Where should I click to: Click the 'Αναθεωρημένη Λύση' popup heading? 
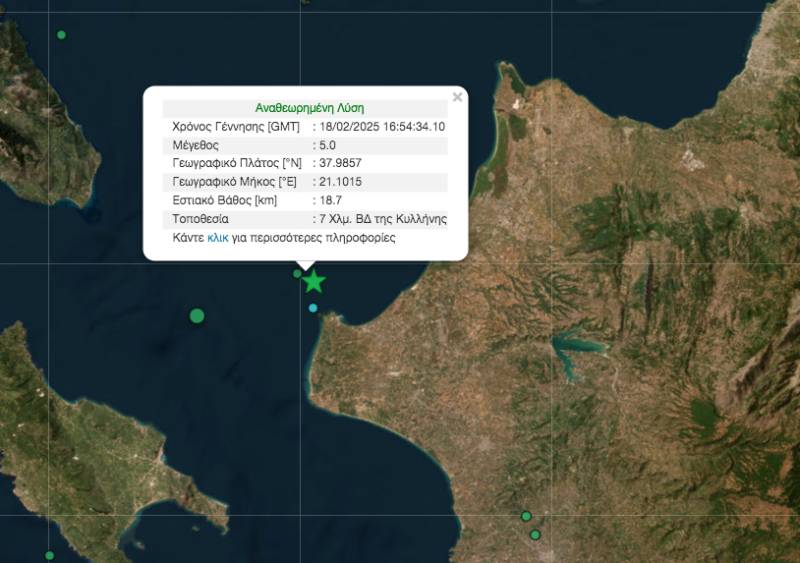click(x=309, y=108)
